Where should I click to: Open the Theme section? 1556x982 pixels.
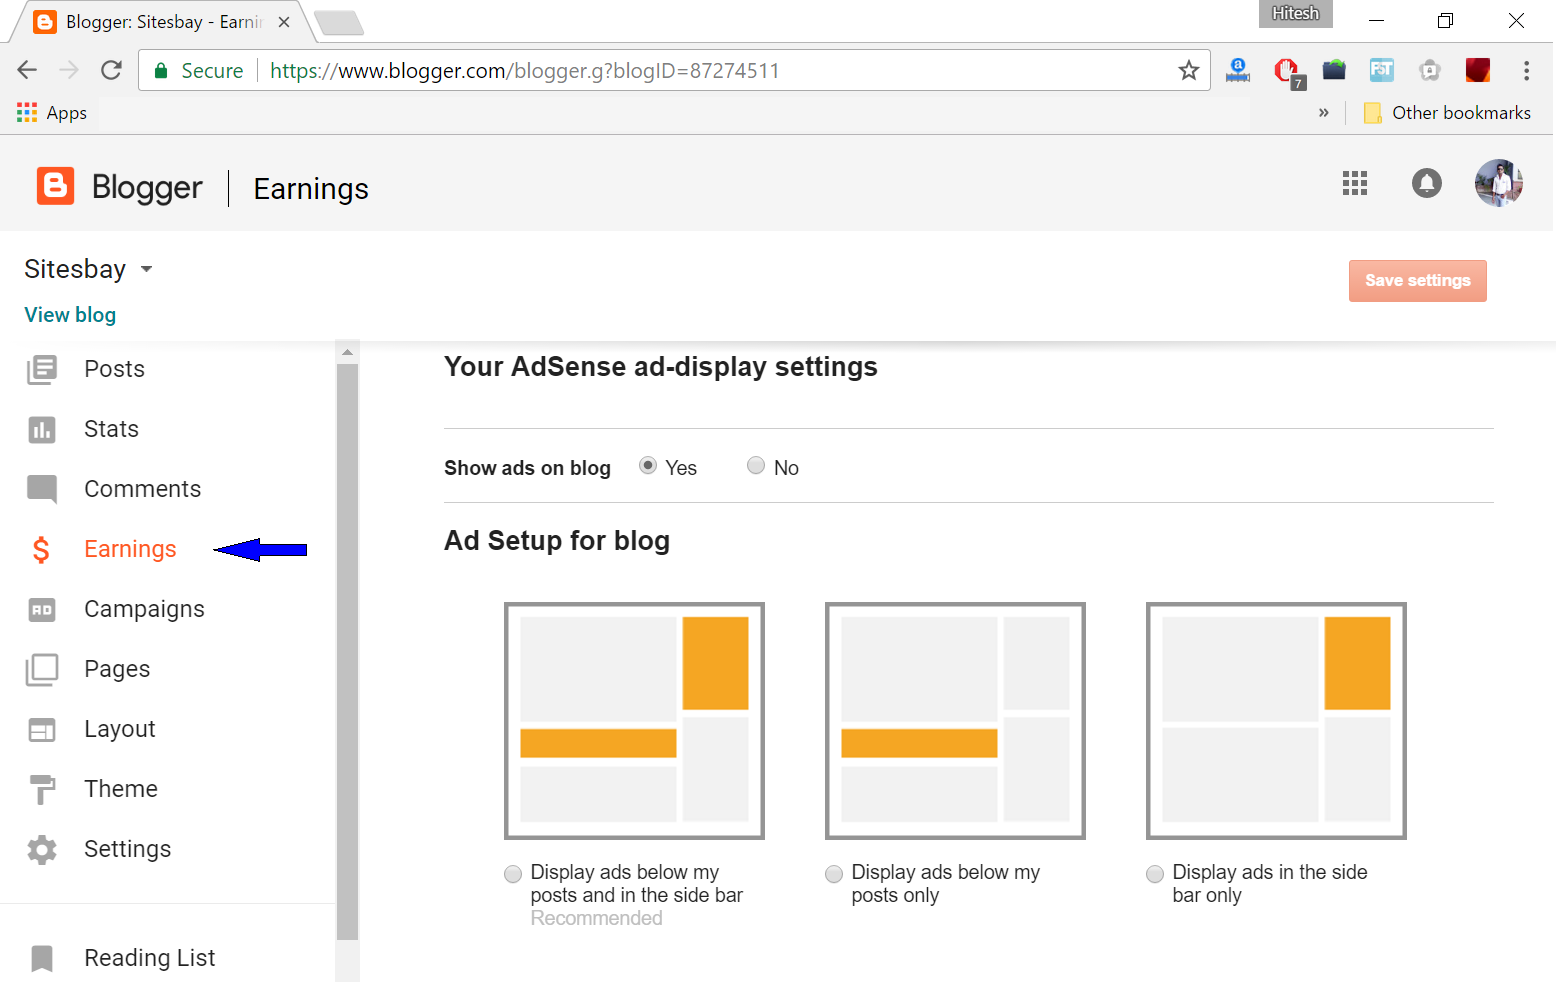(121, 789)
